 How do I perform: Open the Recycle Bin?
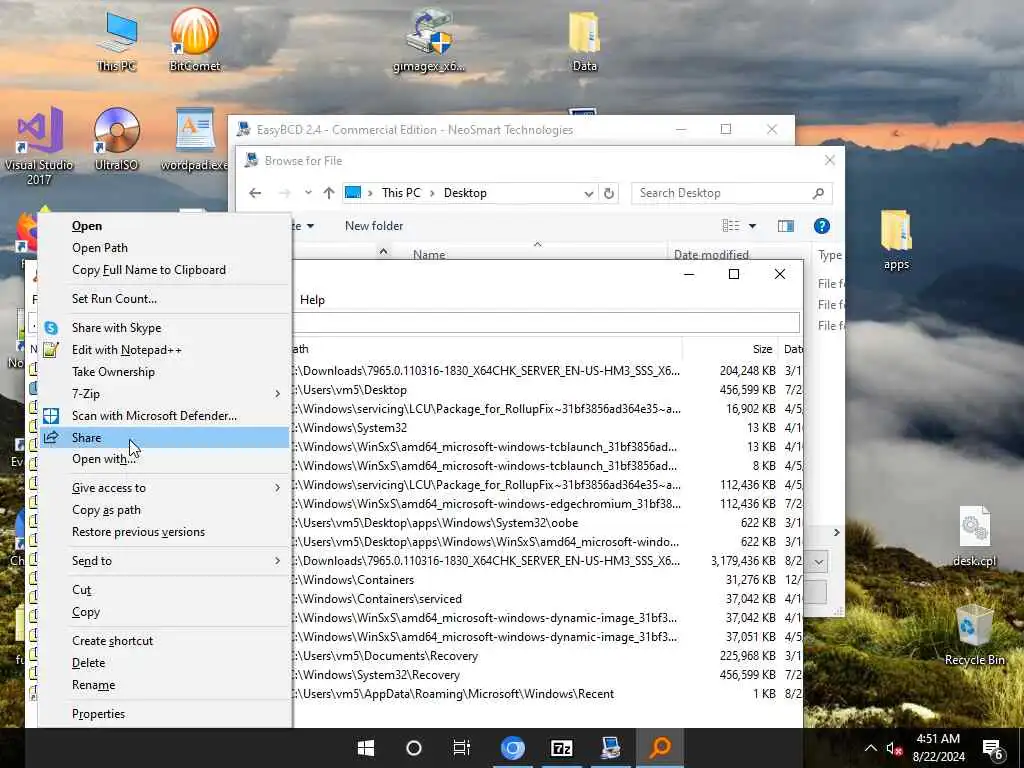(x=974, y=635)
